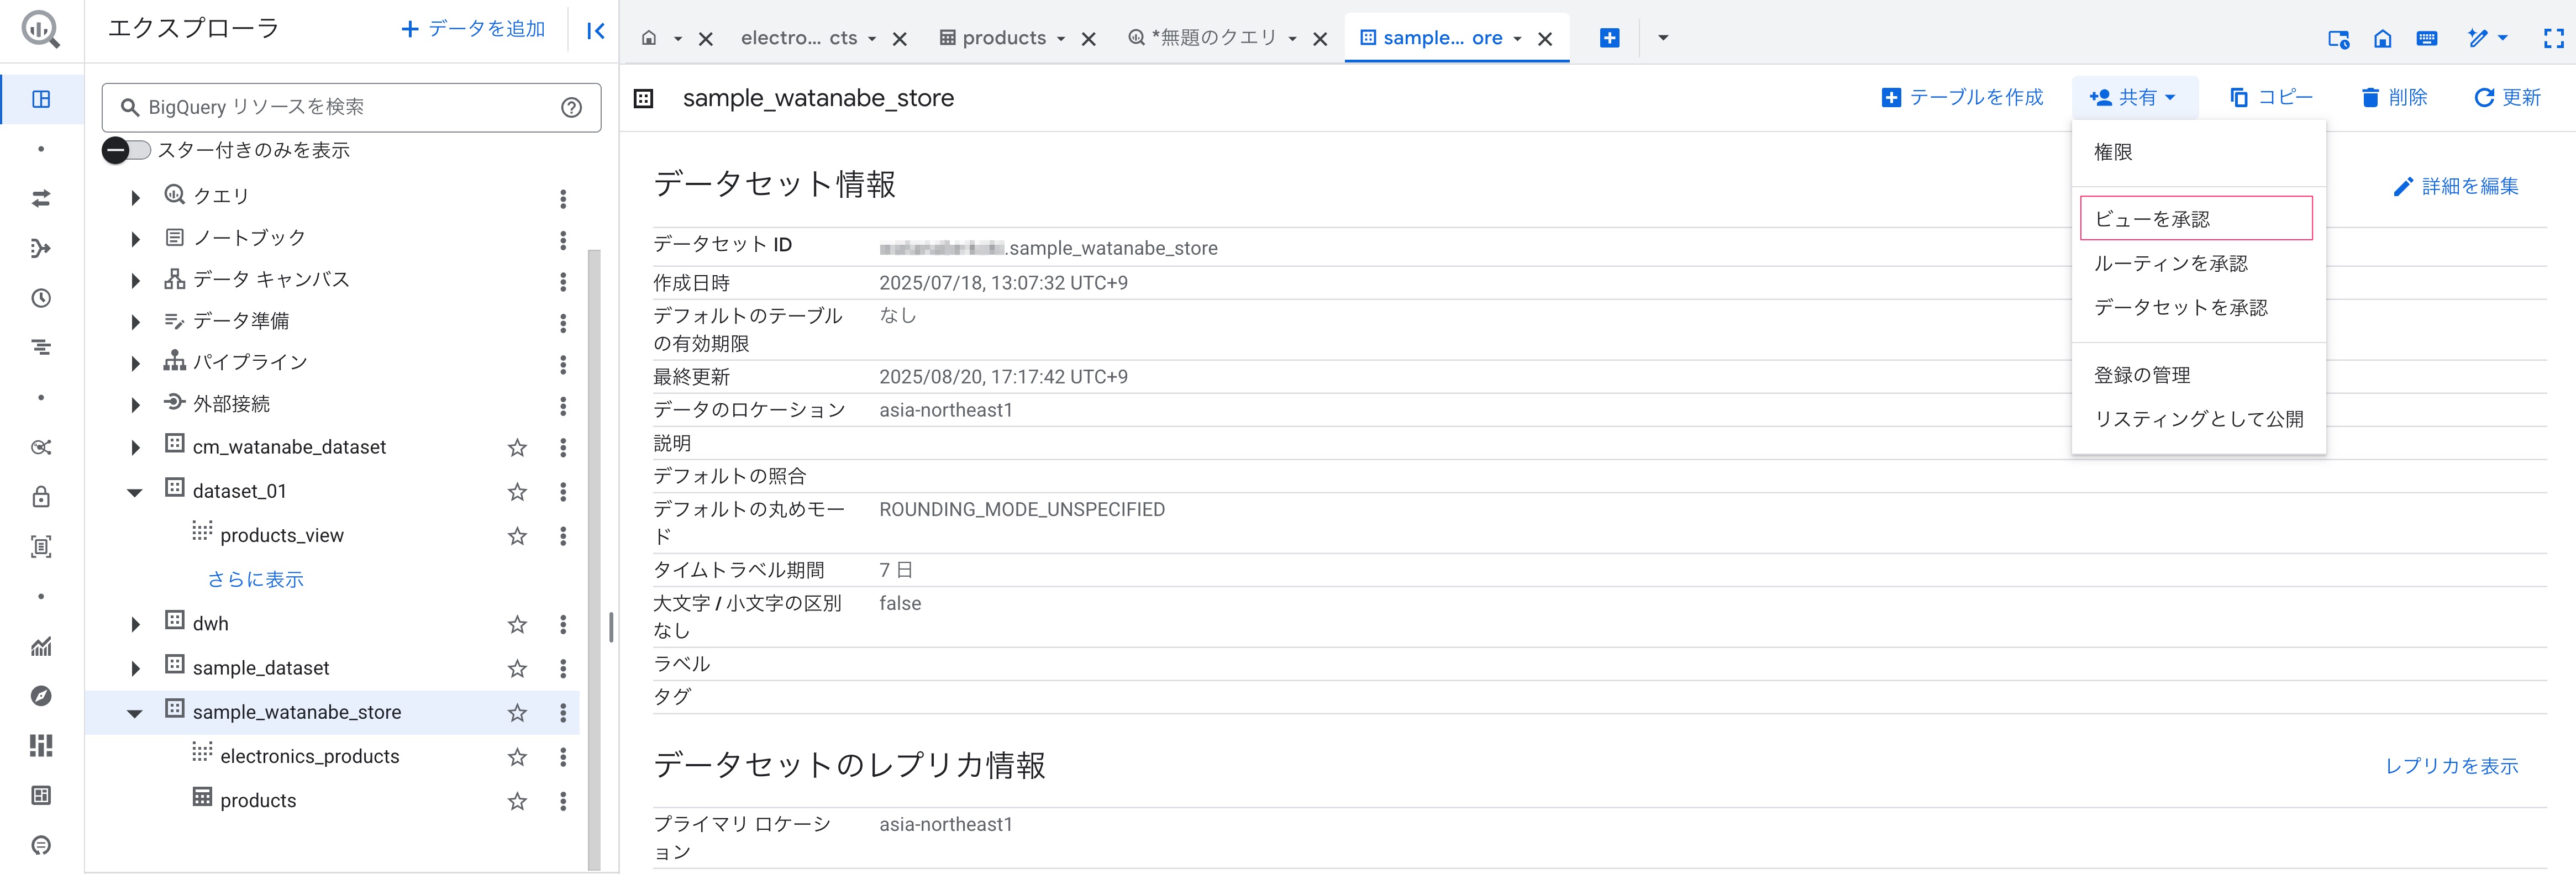This screenshot has width=2576, height=874.
Task: Click テーブルを作成 button
Action: [x=1962, y=97]
